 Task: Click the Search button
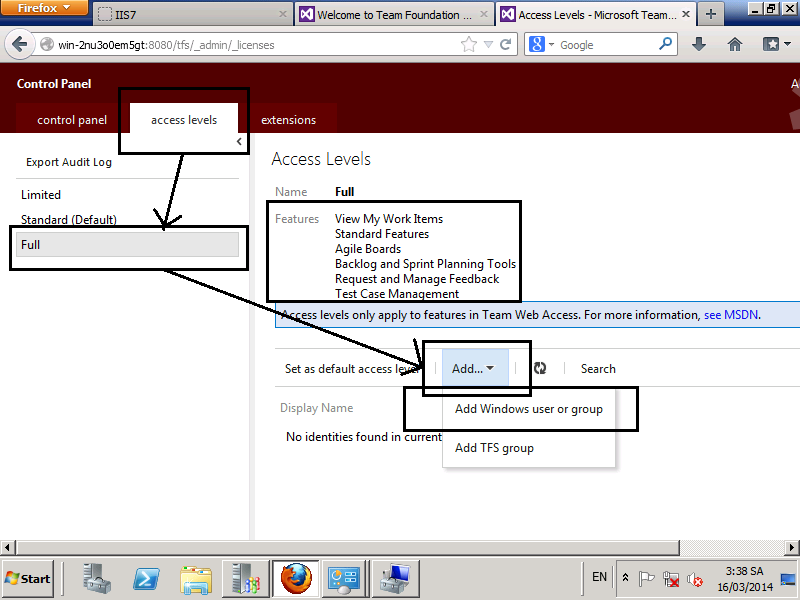click(x=598, y=368)
